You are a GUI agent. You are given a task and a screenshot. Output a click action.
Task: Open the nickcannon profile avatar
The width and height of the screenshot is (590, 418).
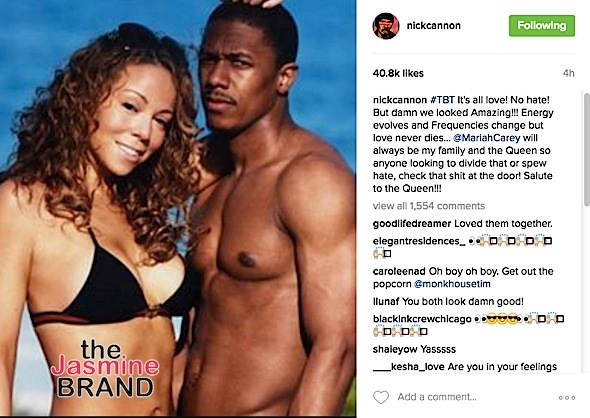386,26
